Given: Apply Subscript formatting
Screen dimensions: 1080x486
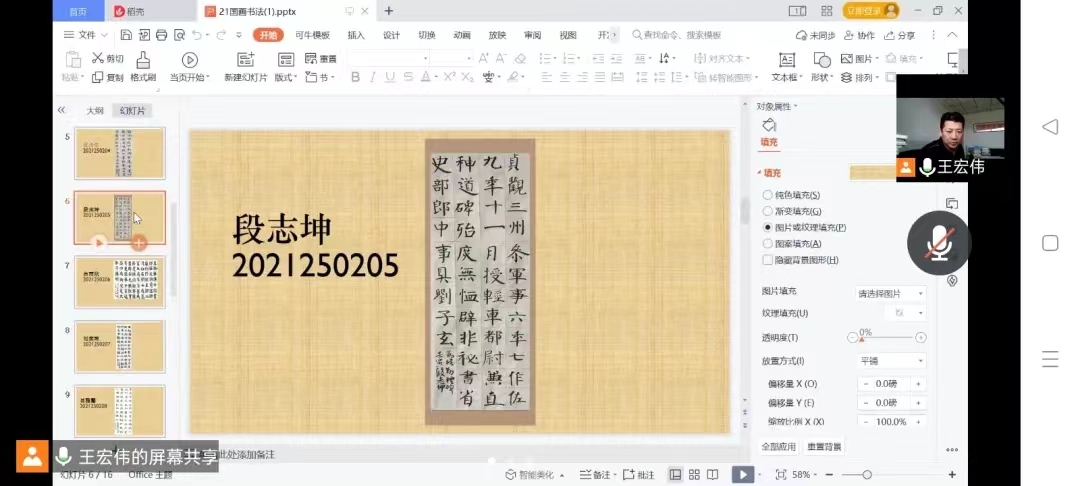Looking at the screenshot, I should (x=467, y=77).
